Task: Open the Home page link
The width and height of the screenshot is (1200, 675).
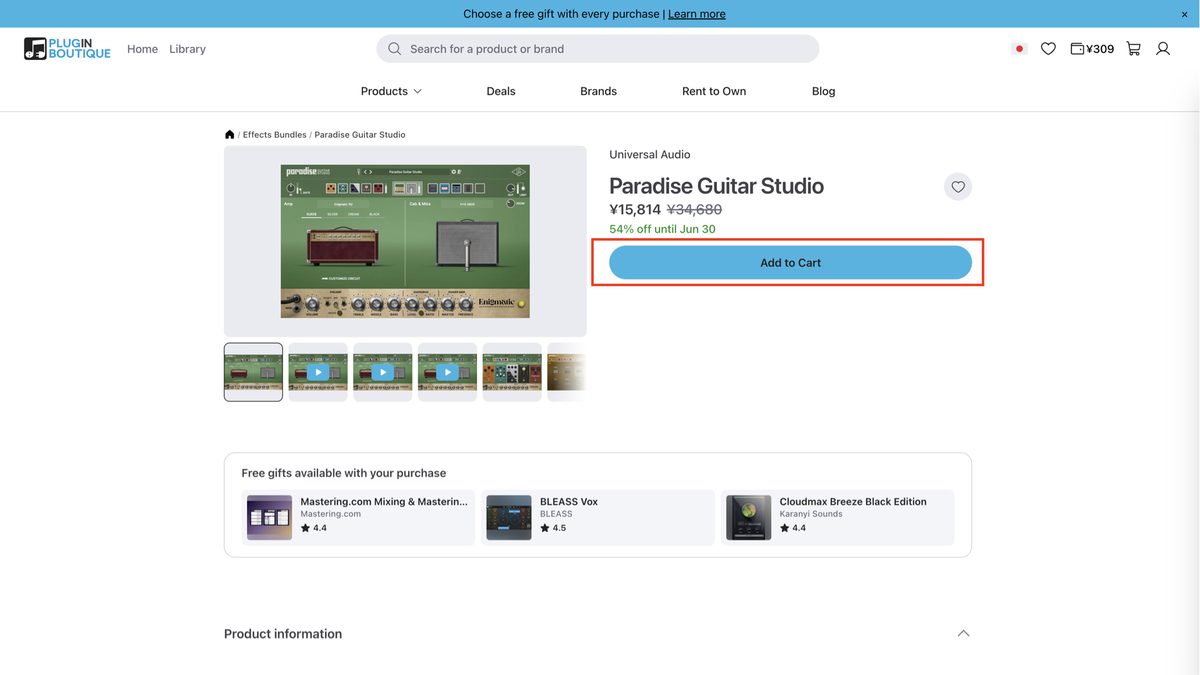Action: (142, 49)
